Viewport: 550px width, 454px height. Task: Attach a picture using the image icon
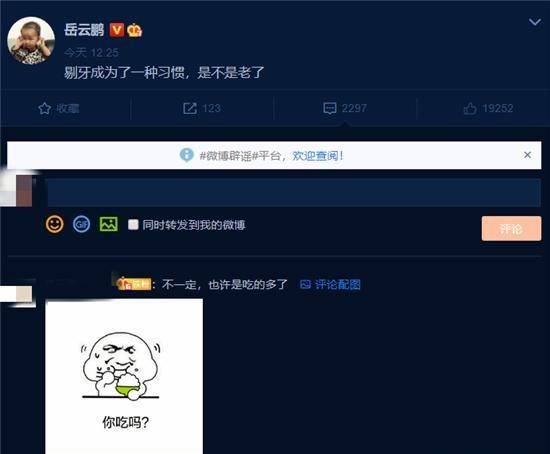pos(109,224)
